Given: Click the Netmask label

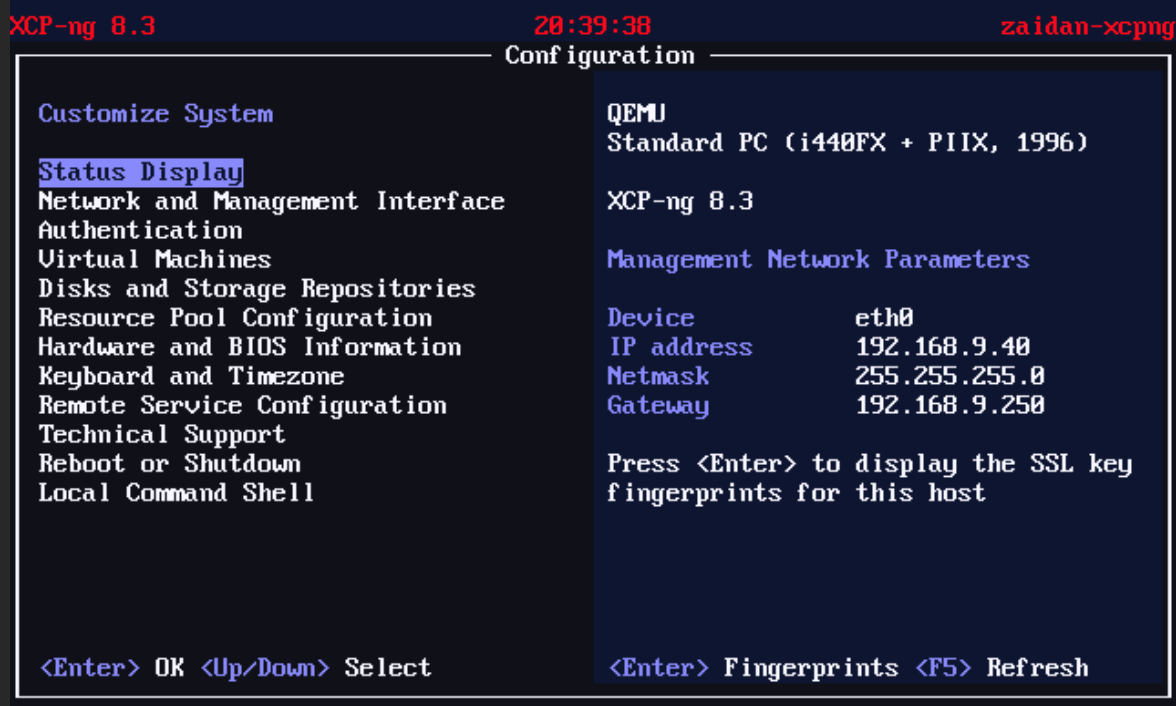Looking at the screenshot, I should (658, 377).
